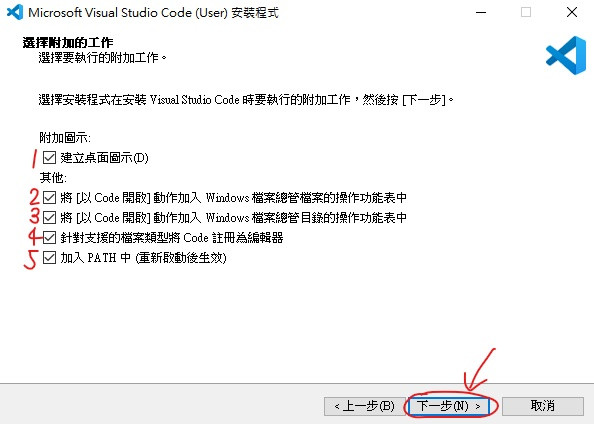Toggle 針對支援的檔案類型將 Code 註冊為編輯器 checkbox

49,238
